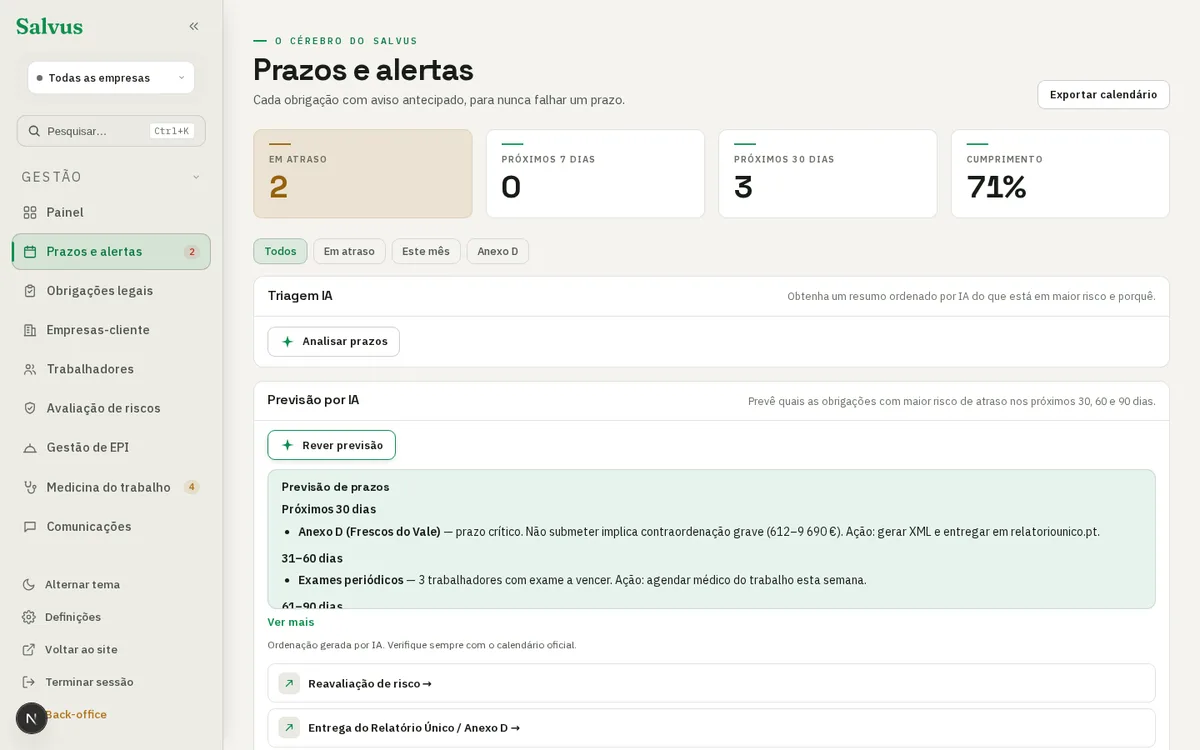The height and width of the screenshot is (750, 1200).
Task: Expand forecast with Ver mais
Action: tap(291, 622)
